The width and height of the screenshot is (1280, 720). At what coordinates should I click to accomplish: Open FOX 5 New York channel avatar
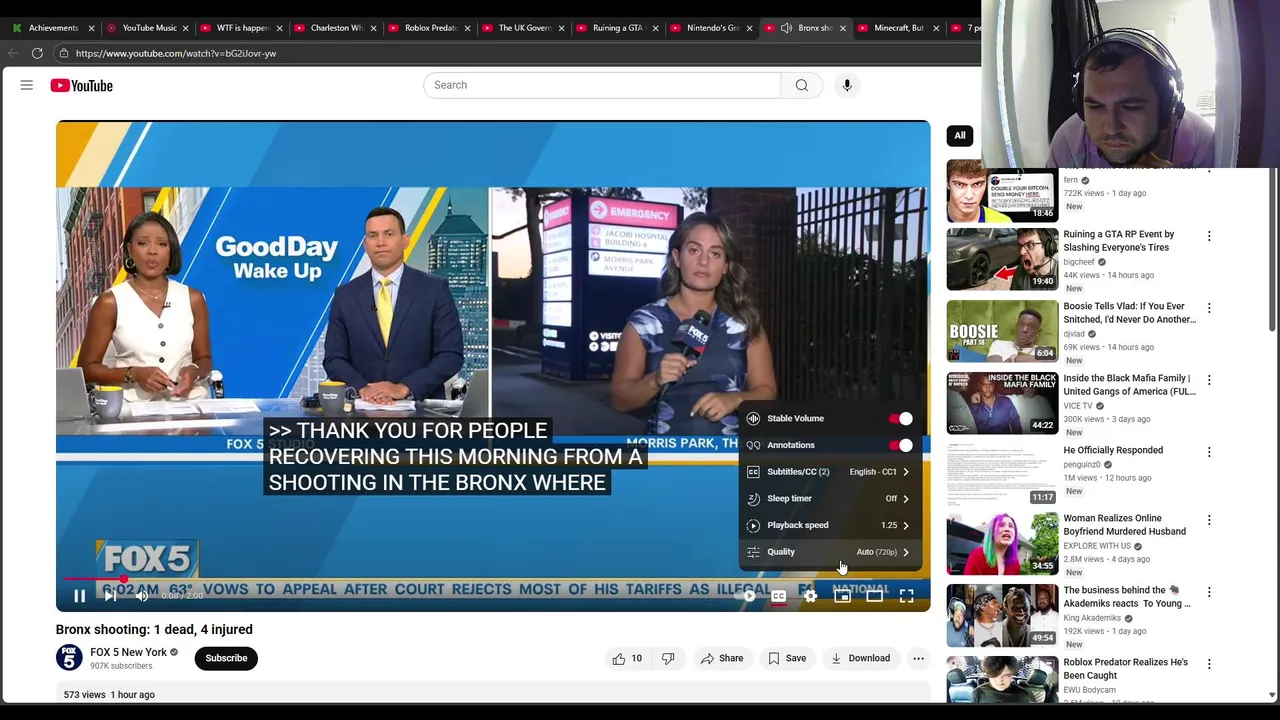tap(69, 658)
